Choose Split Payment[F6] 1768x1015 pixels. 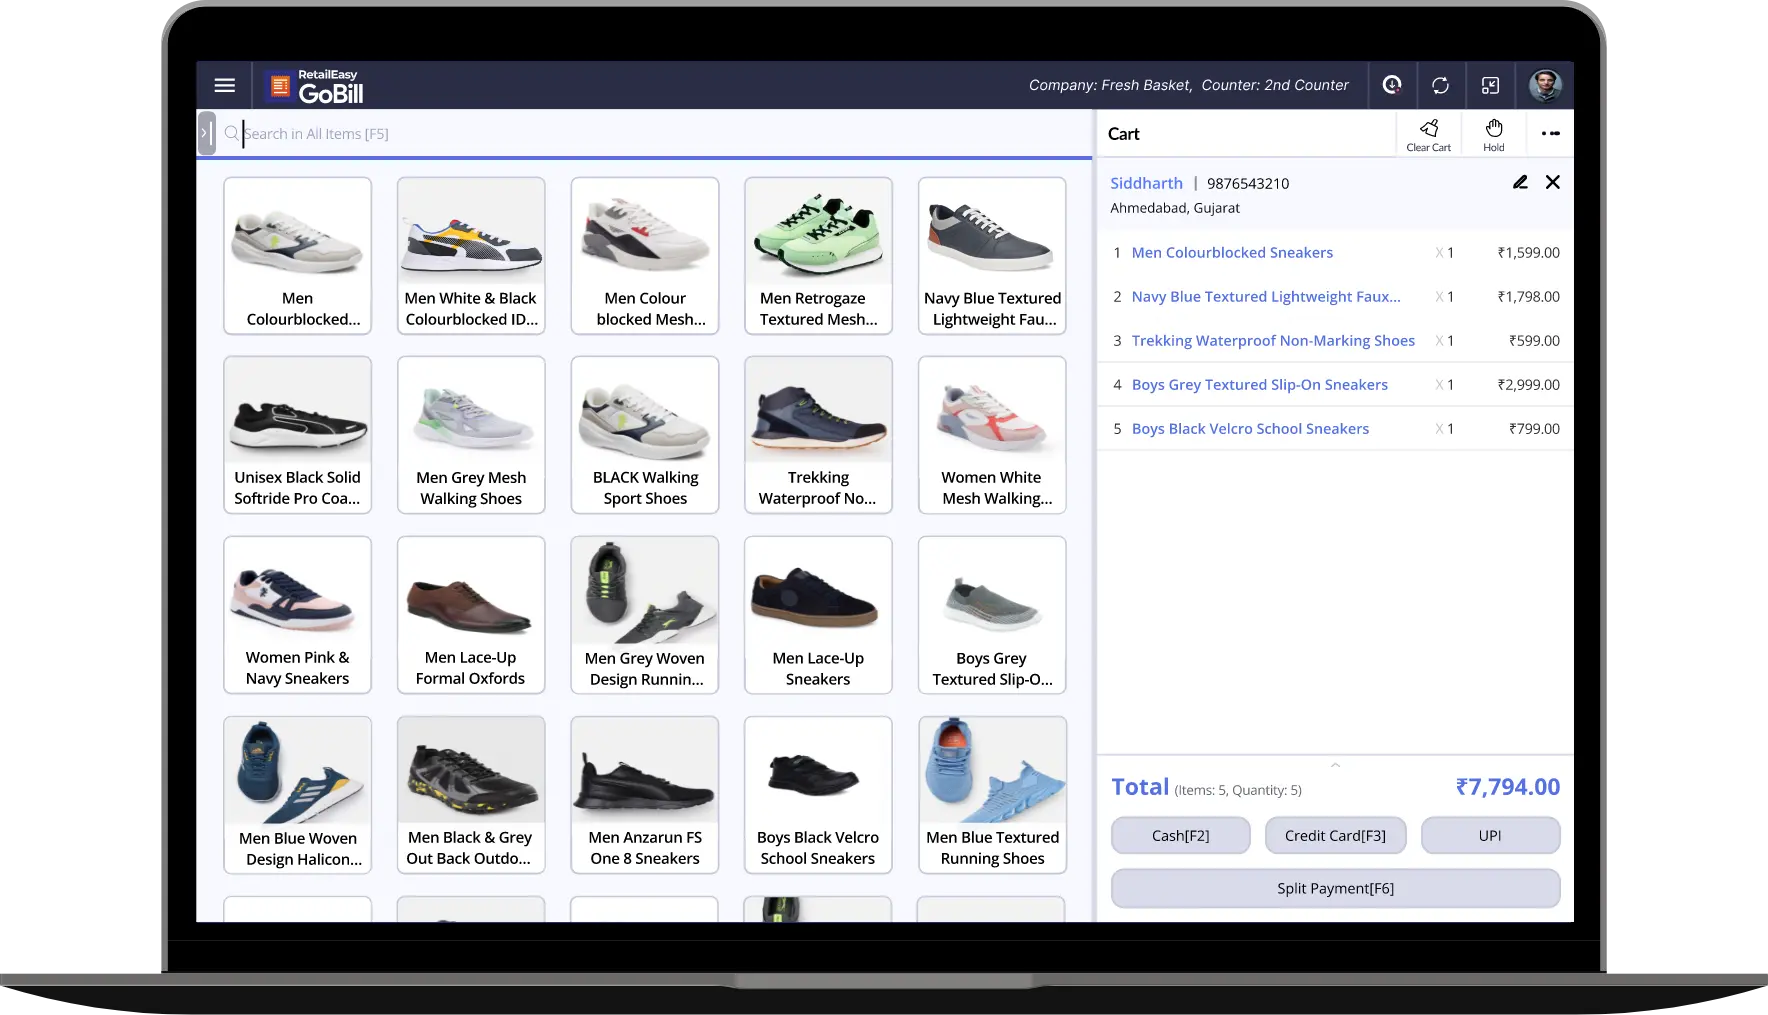coord(1335,888)
